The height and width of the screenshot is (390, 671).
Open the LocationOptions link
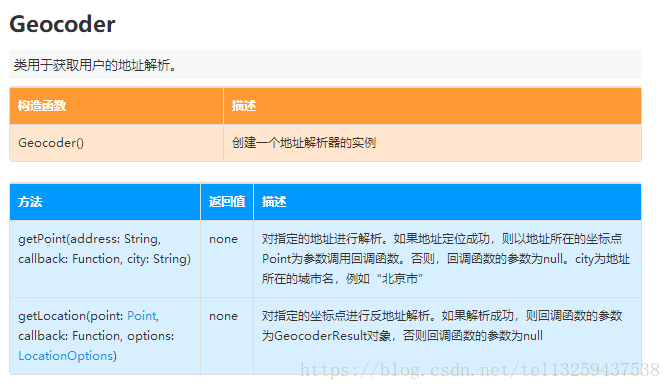tap(65, 356)
